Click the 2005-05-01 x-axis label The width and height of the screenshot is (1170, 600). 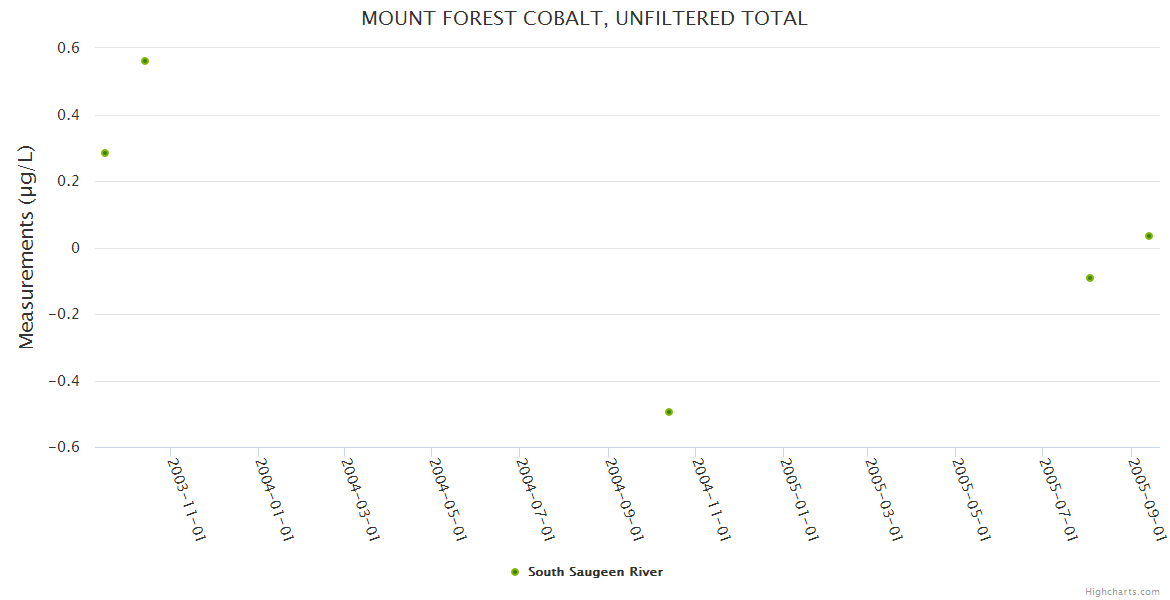click(971, 499)
